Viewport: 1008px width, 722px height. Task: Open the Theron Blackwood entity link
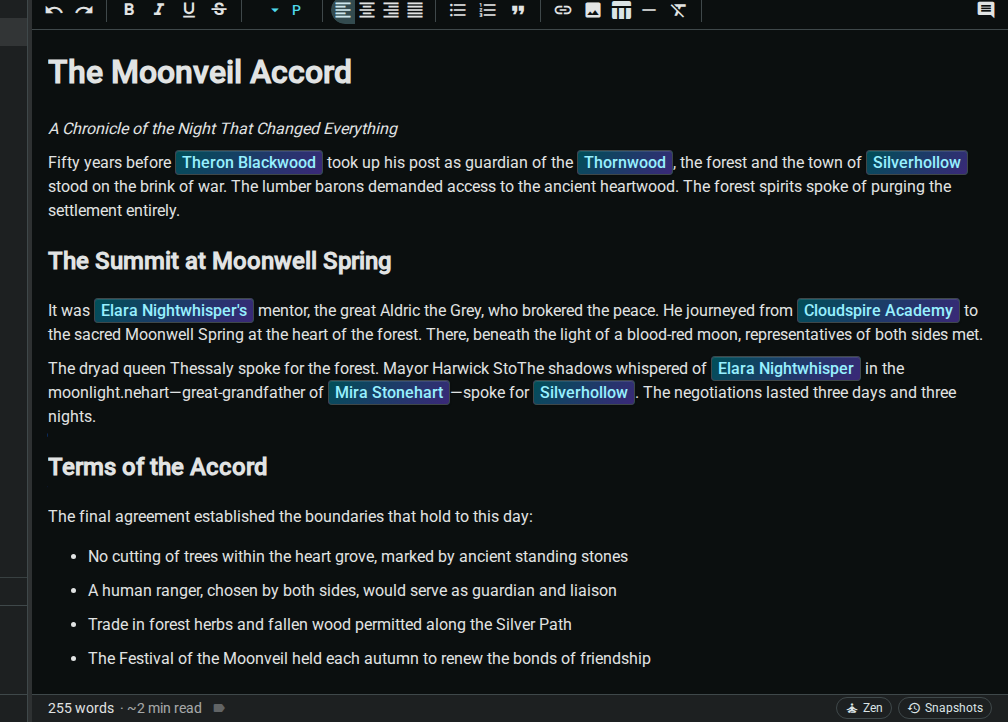(x=249, y=162)
